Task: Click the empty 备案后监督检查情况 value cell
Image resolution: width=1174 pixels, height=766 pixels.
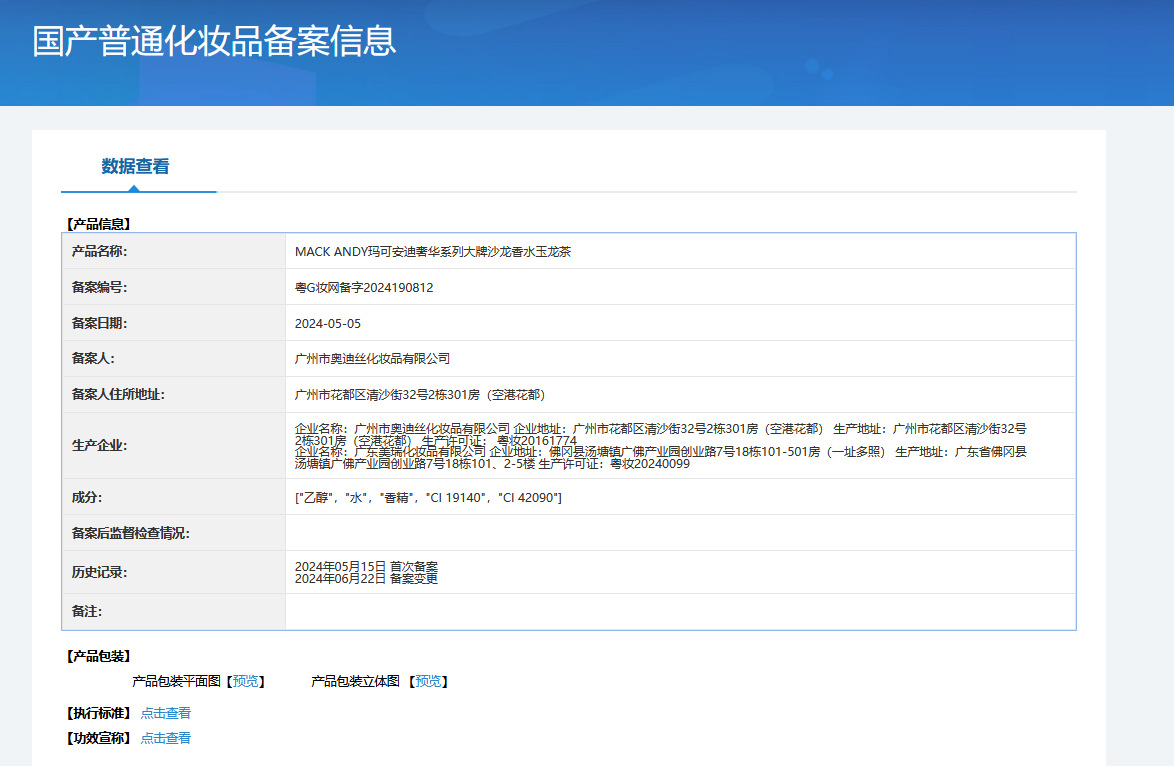Action: click(x=680, y=533)
